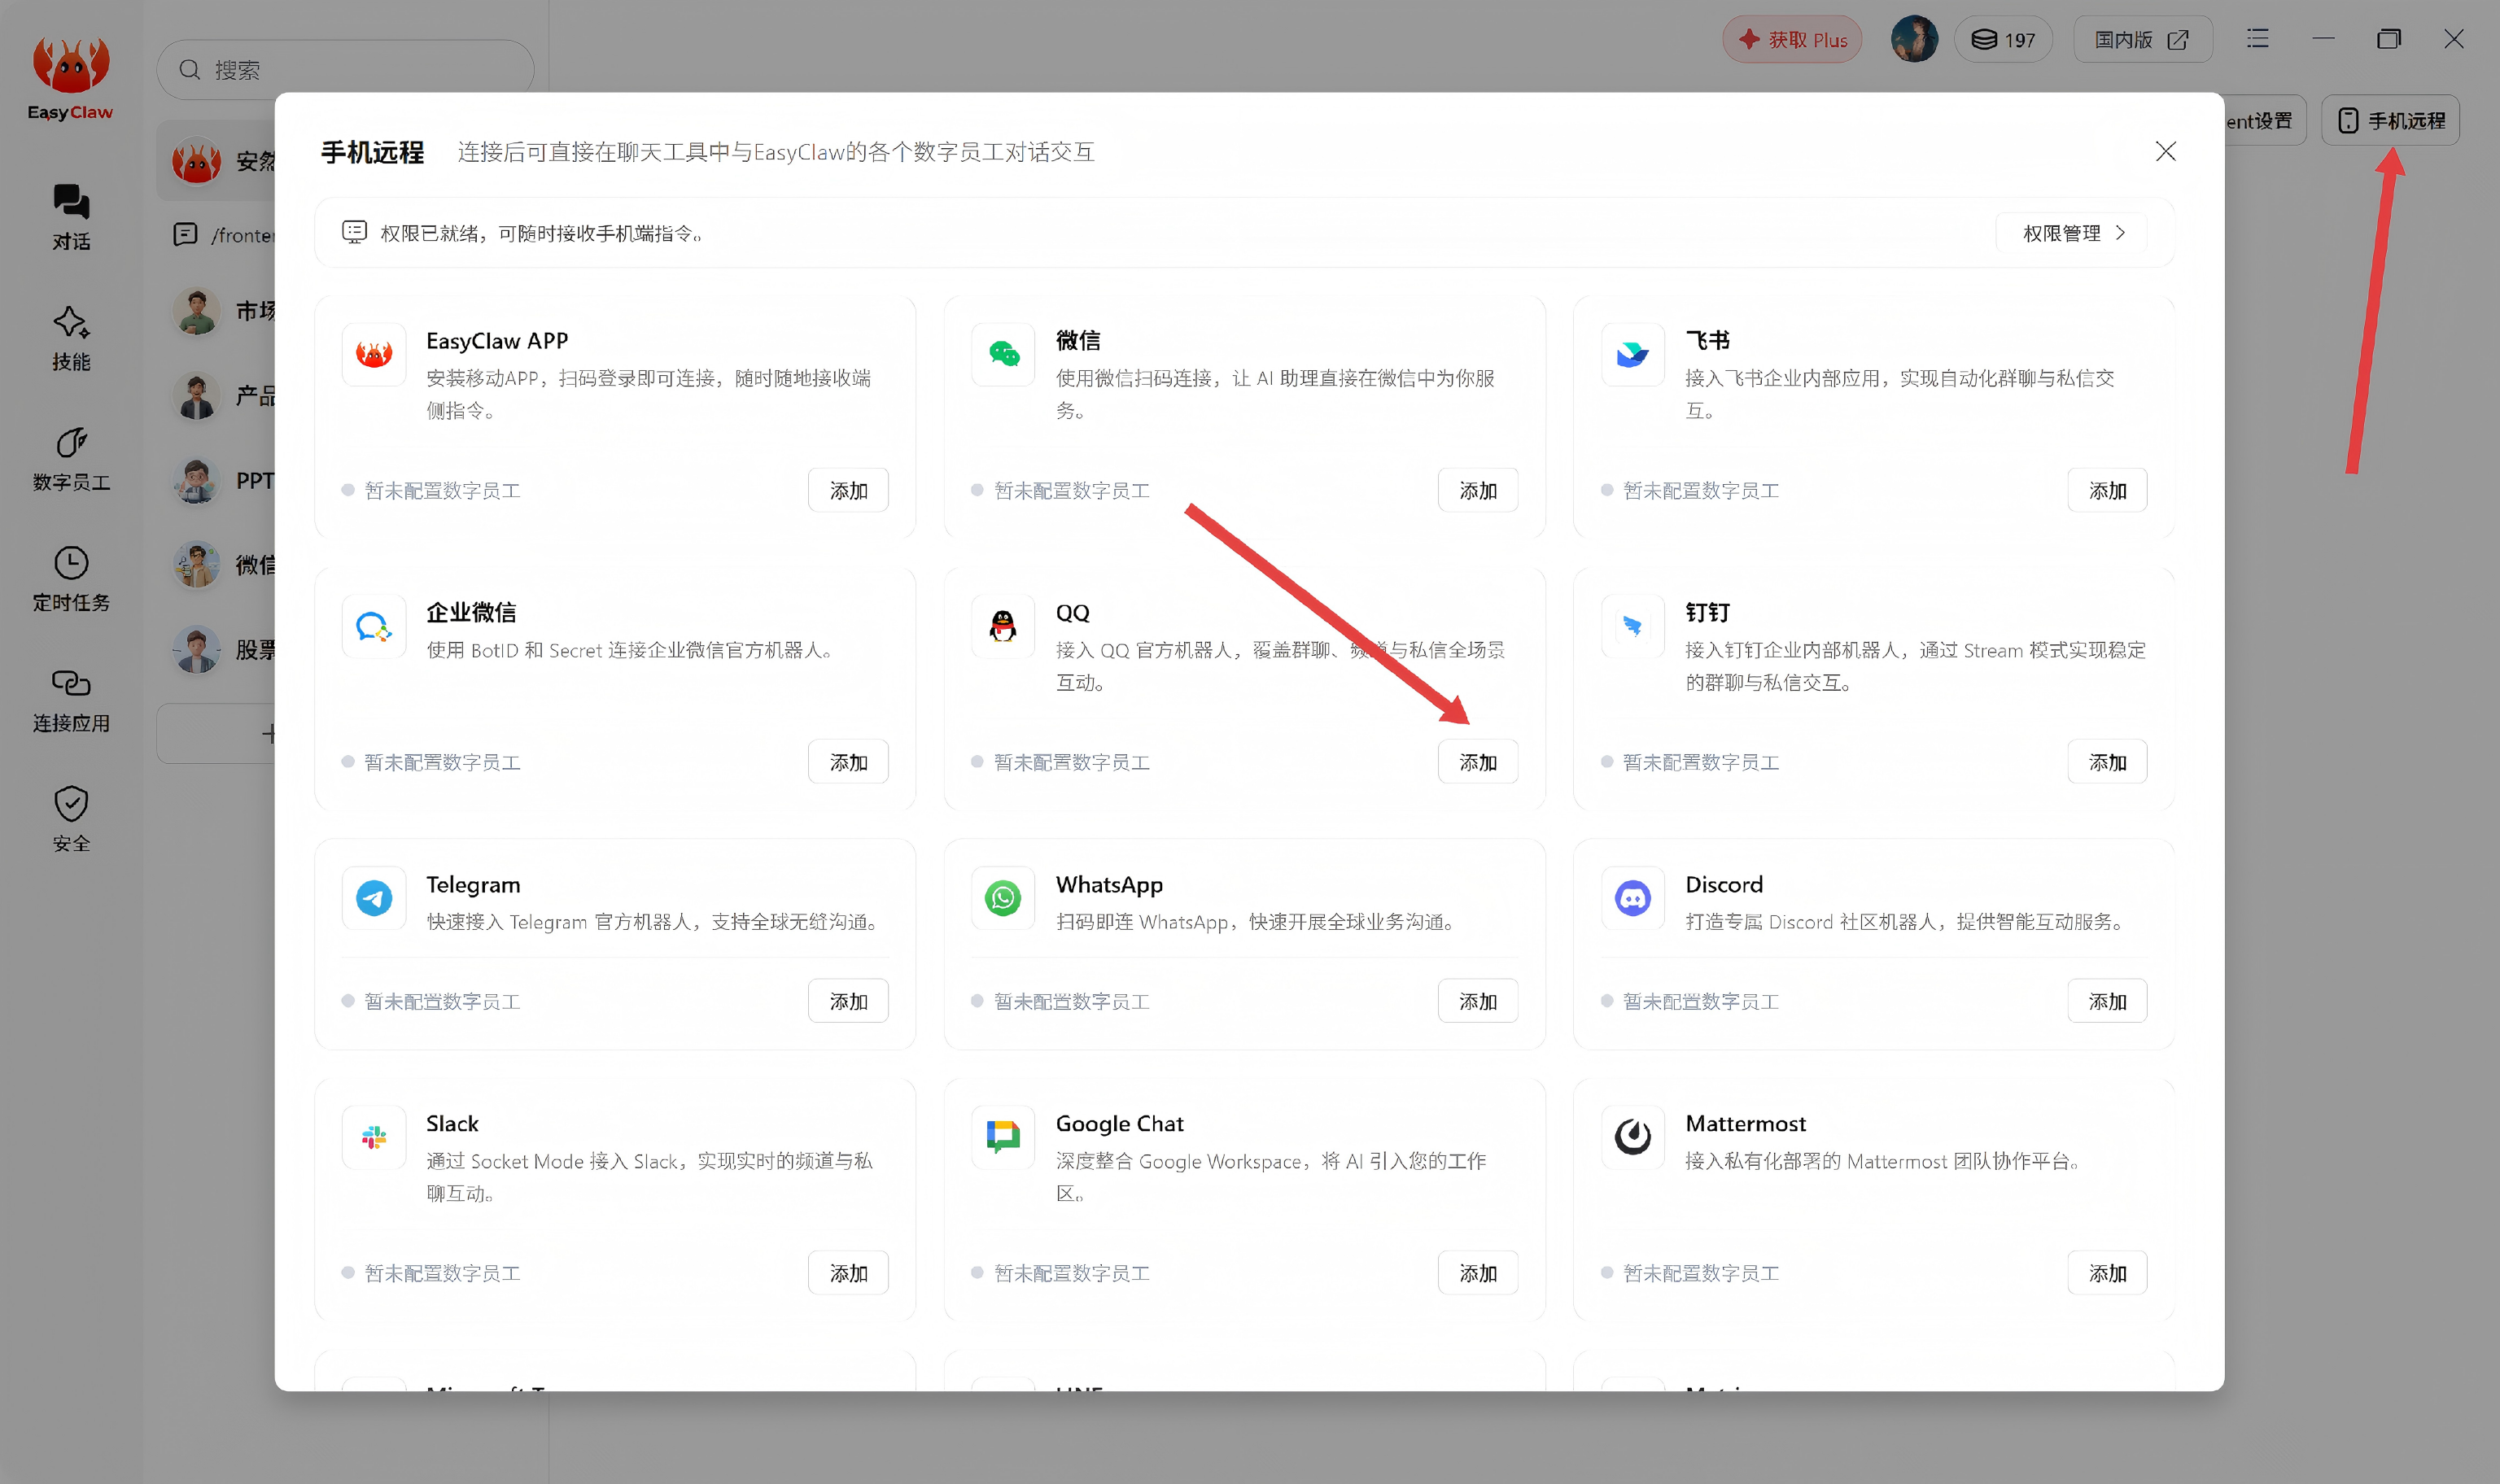Open the top-right list menu icon
This screenshot has height=1484, width=2500.
[2257, 39]
